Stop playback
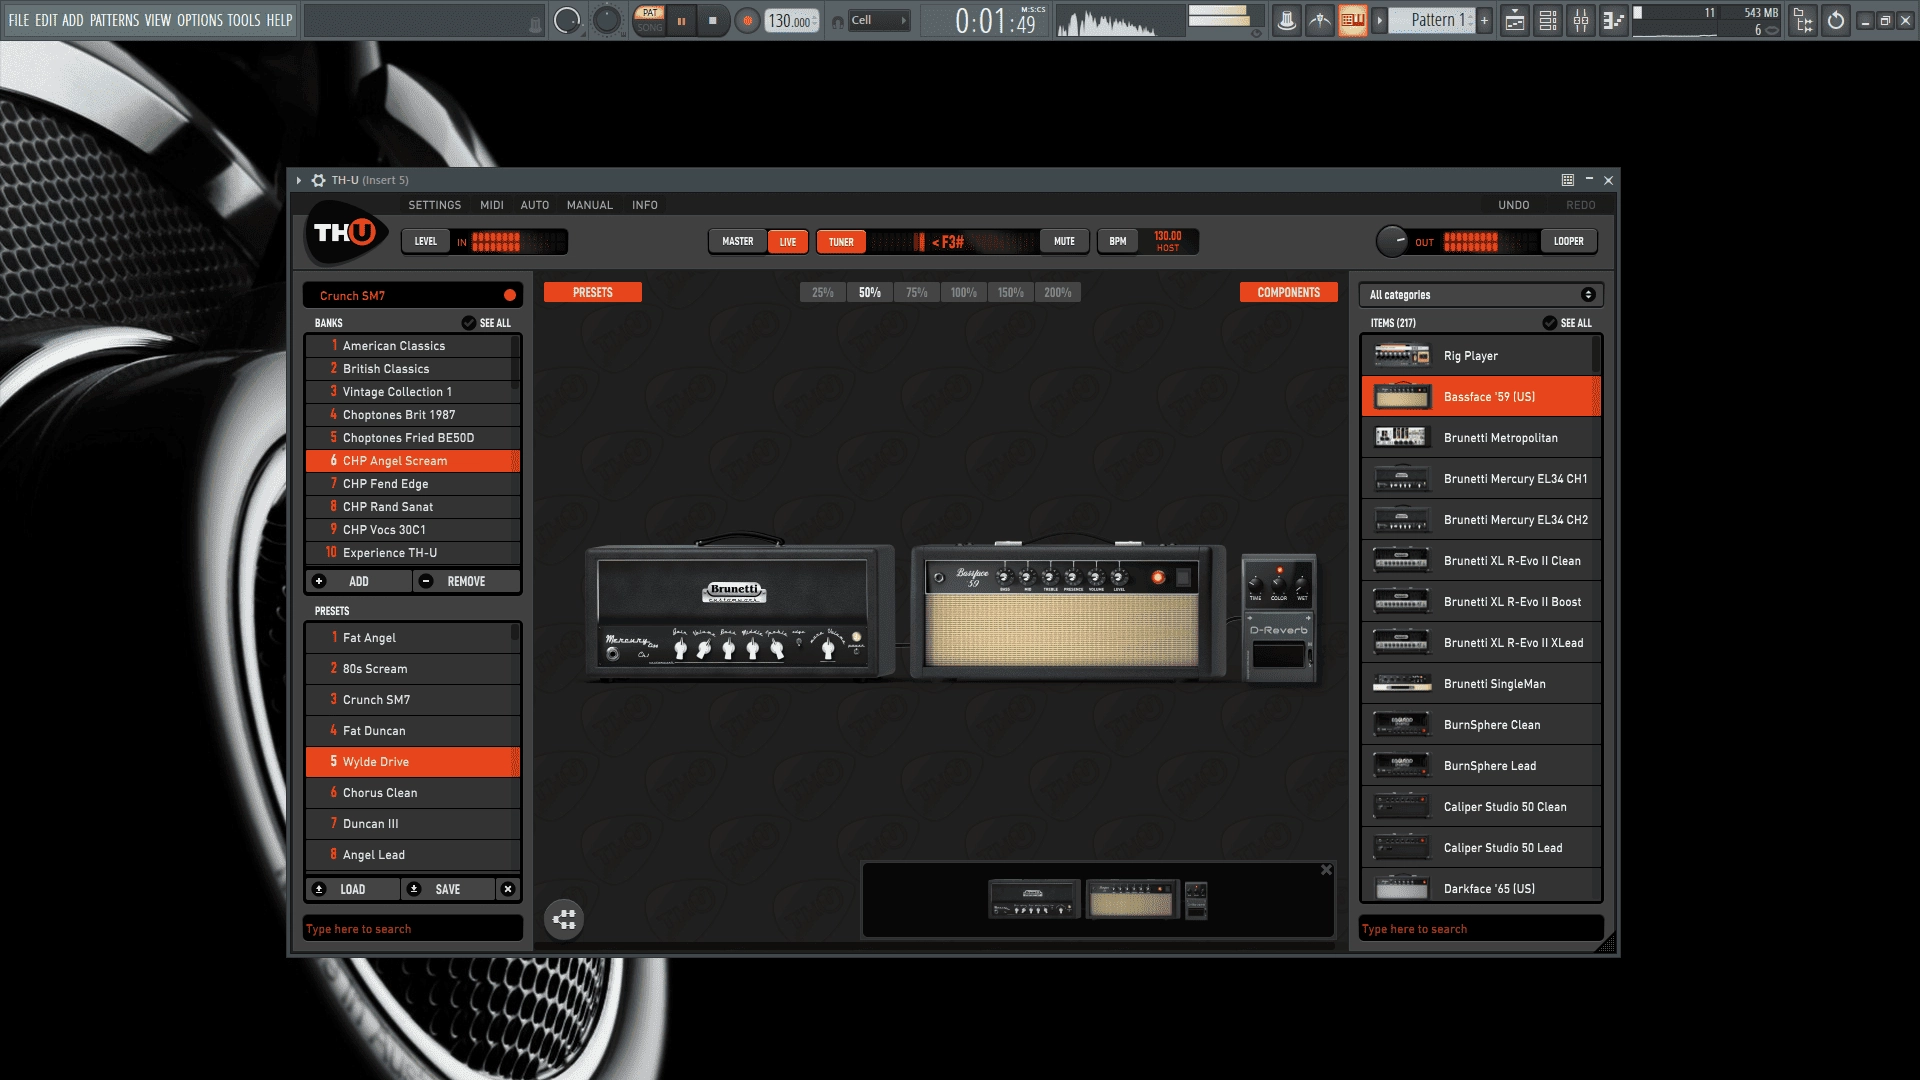The height and width of the screenshot is (1080, 1920). [713, 20]
